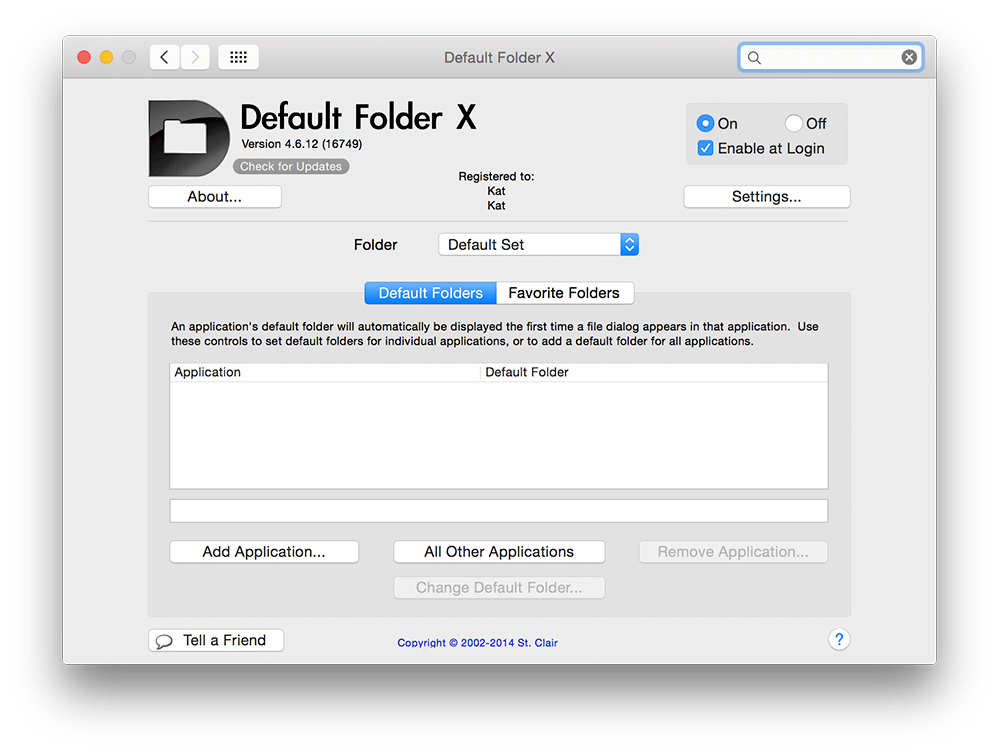
Task: Click the Default Folder column header
Action: point(654,373)
